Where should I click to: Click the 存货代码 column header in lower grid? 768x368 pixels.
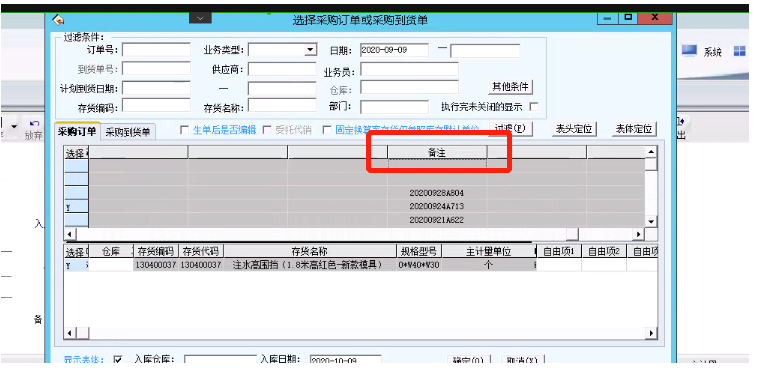pyautogui.click(x=201, y=252)
